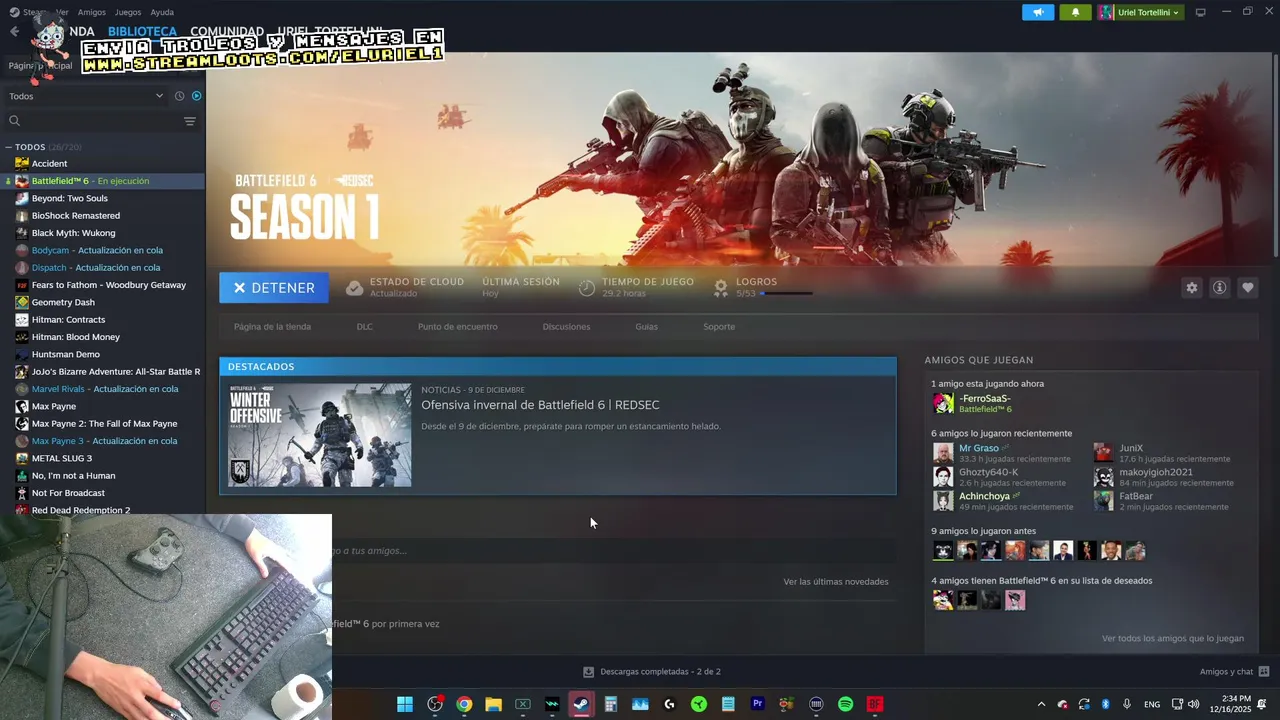Open Big Picture mode monitor icon
The width and height of the screenshot is (1280, 720).
(x=1200, y=12)
